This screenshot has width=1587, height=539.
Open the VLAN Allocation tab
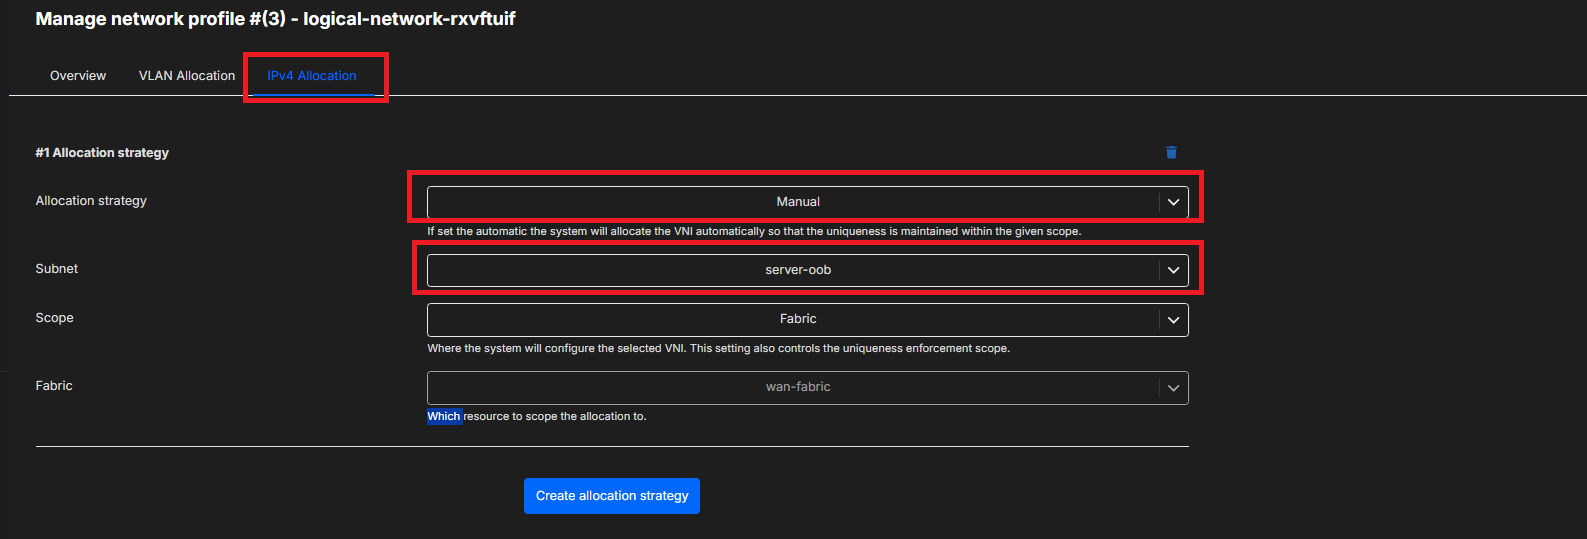coord(187,76)
